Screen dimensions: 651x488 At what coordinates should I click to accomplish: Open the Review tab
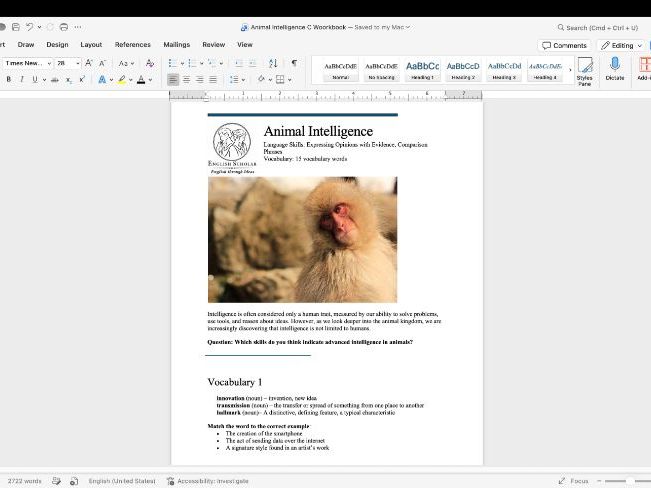pyautogui.click(x=213, y=44)
